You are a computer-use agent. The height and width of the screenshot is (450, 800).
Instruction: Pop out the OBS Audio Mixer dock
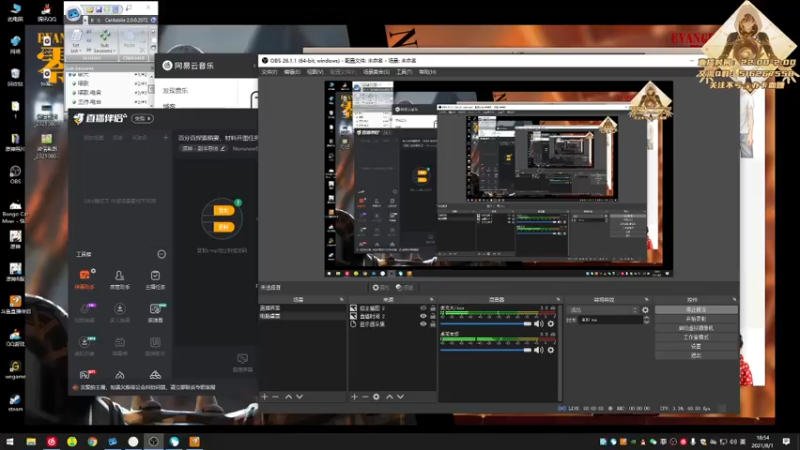click(x=558, y=299)
